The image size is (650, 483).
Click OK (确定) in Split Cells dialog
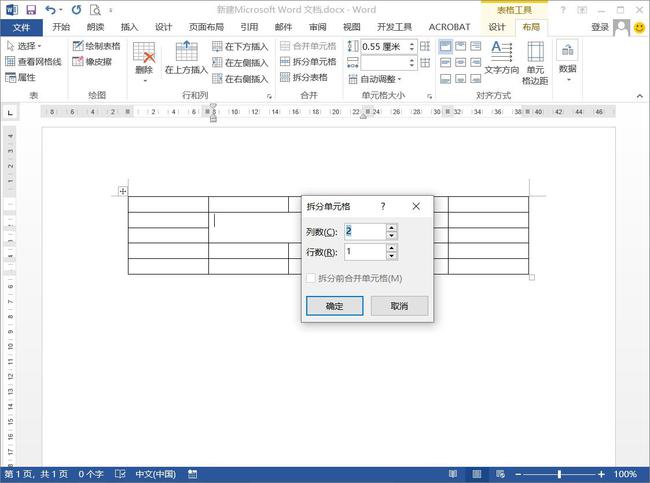coord(334,306)
